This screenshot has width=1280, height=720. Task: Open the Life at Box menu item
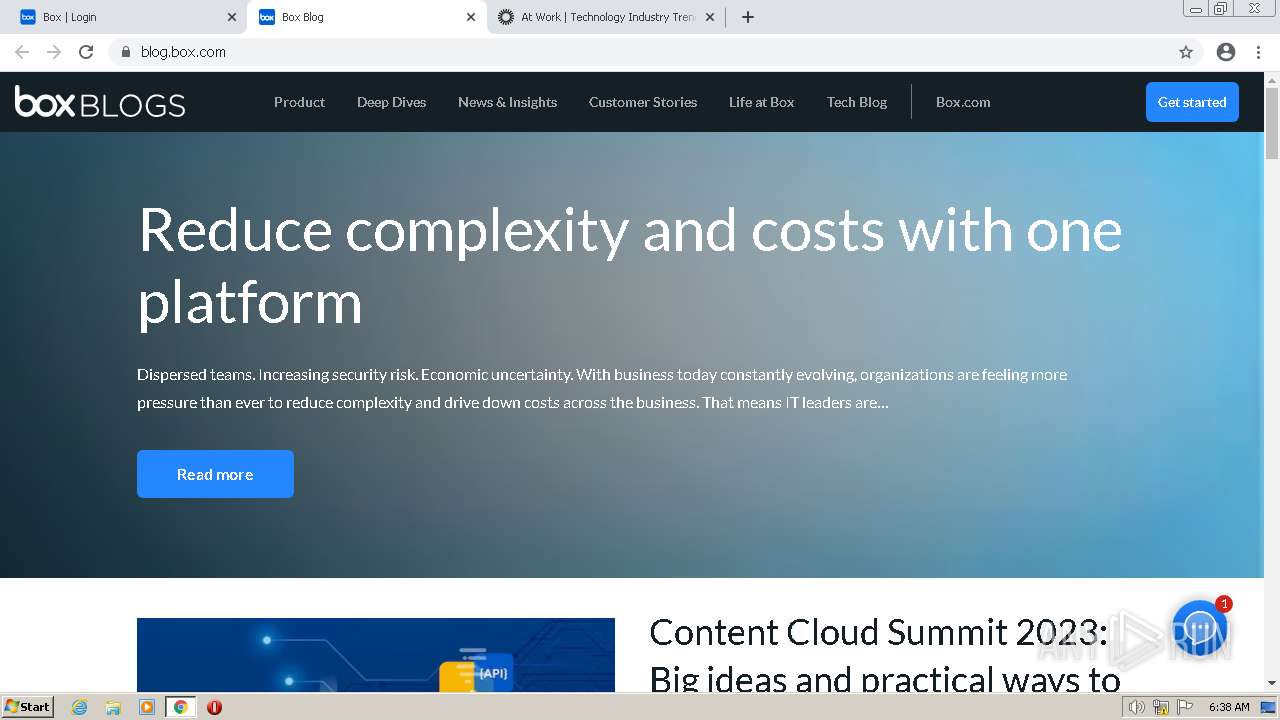pos(761,102)
